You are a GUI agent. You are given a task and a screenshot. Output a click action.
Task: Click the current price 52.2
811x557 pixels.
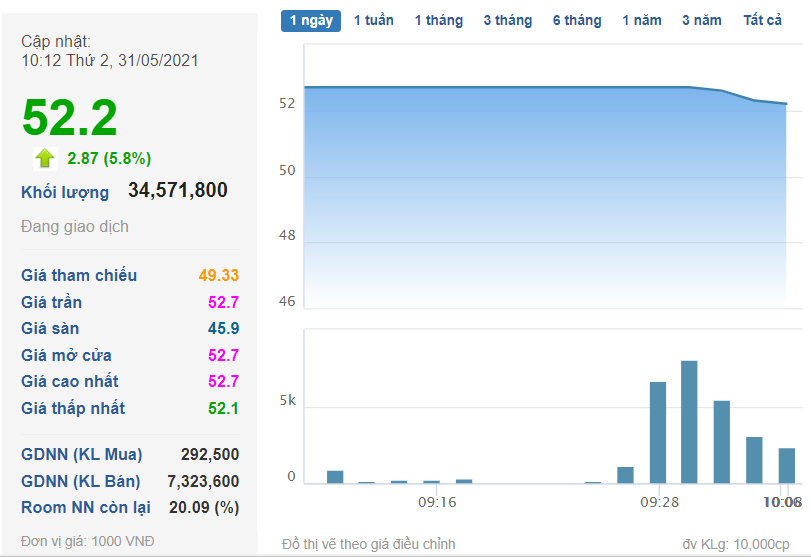coord(70,118)
